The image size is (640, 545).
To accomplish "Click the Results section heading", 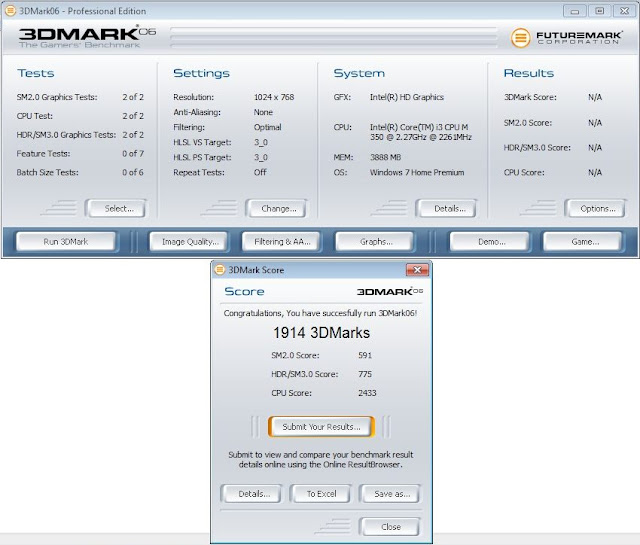I will coord(529,73).
